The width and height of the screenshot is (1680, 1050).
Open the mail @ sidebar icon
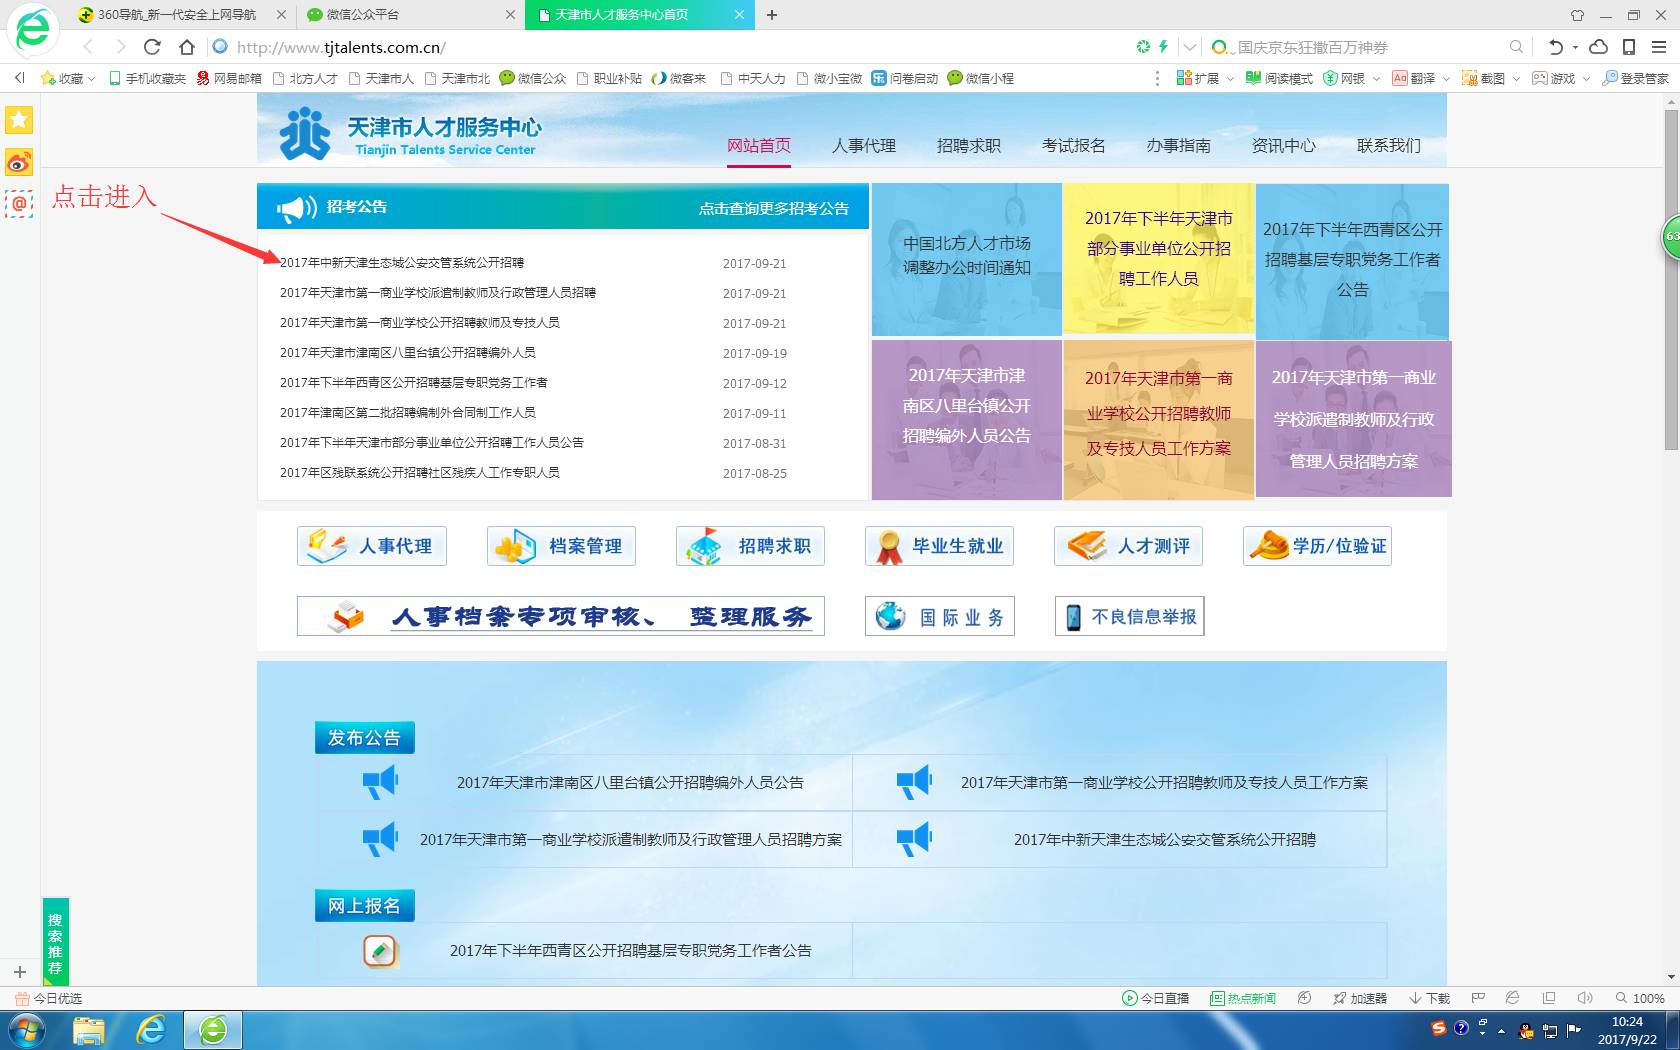19,203
